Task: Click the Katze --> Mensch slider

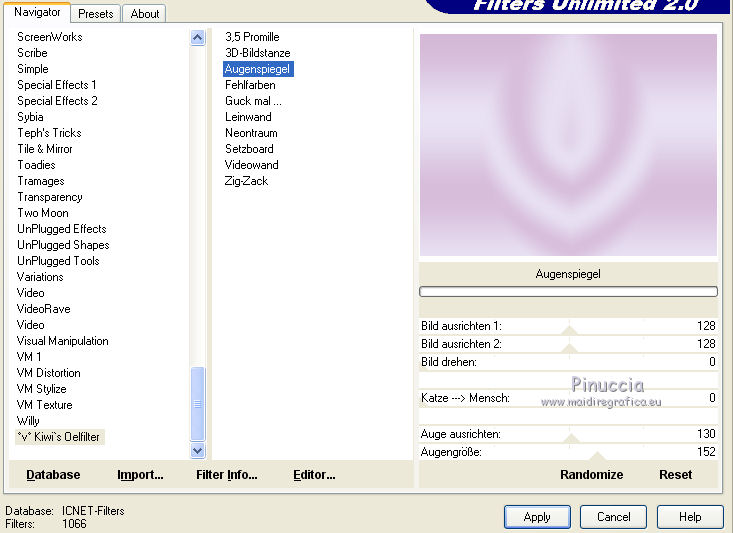Action: point(568,398)
